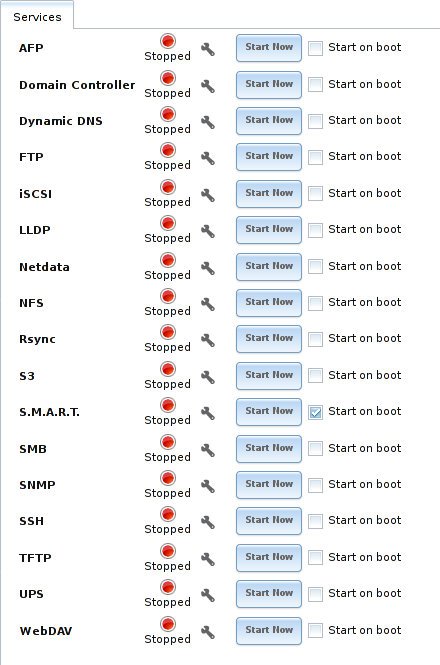Screen dimensions: 440x665
Task: Click Start Now for LLDP service
Action: (269, 230)
